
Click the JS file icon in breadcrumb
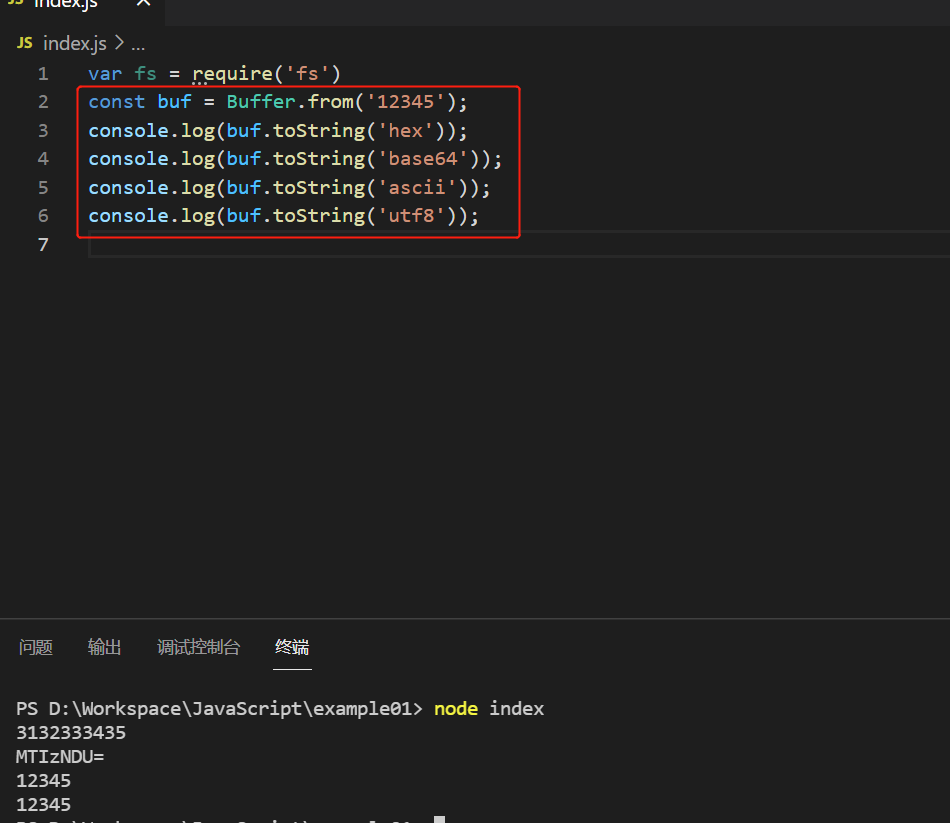[x=24, y=43]
